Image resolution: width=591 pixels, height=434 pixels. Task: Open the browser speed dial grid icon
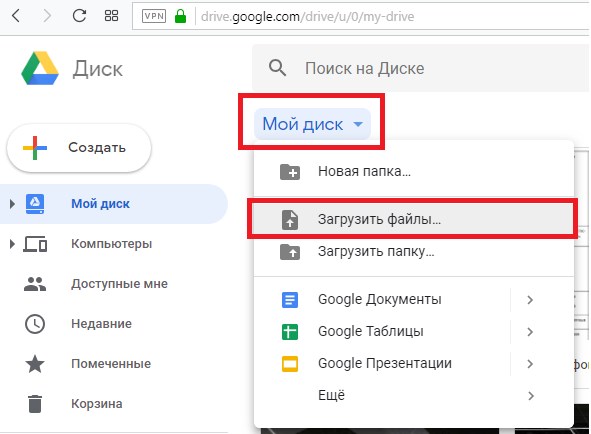(111, 16)
